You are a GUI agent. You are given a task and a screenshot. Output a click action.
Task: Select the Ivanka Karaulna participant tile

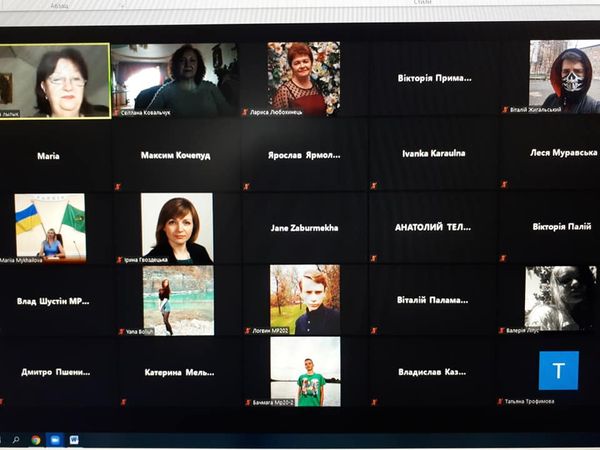coord(433,153)
